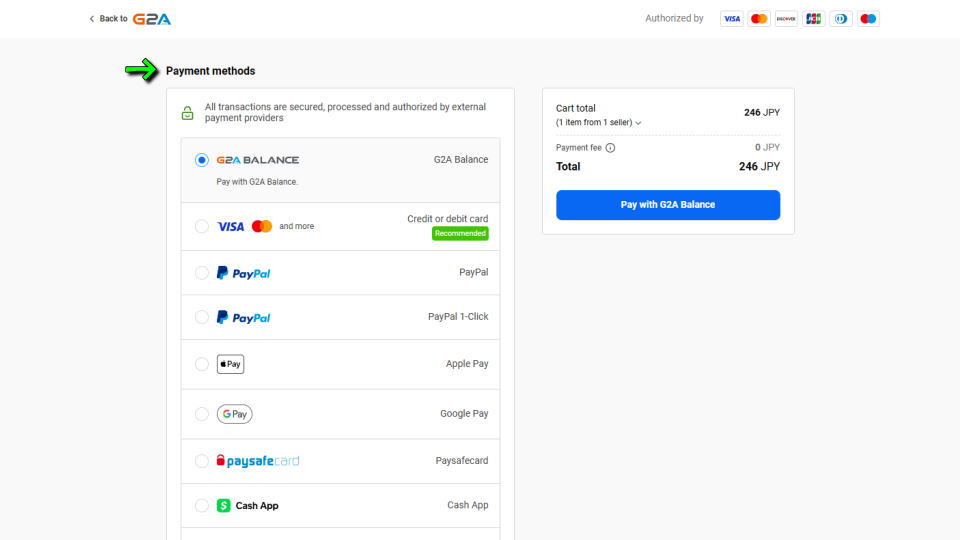Click the JCB badge in header

[814, 19]
